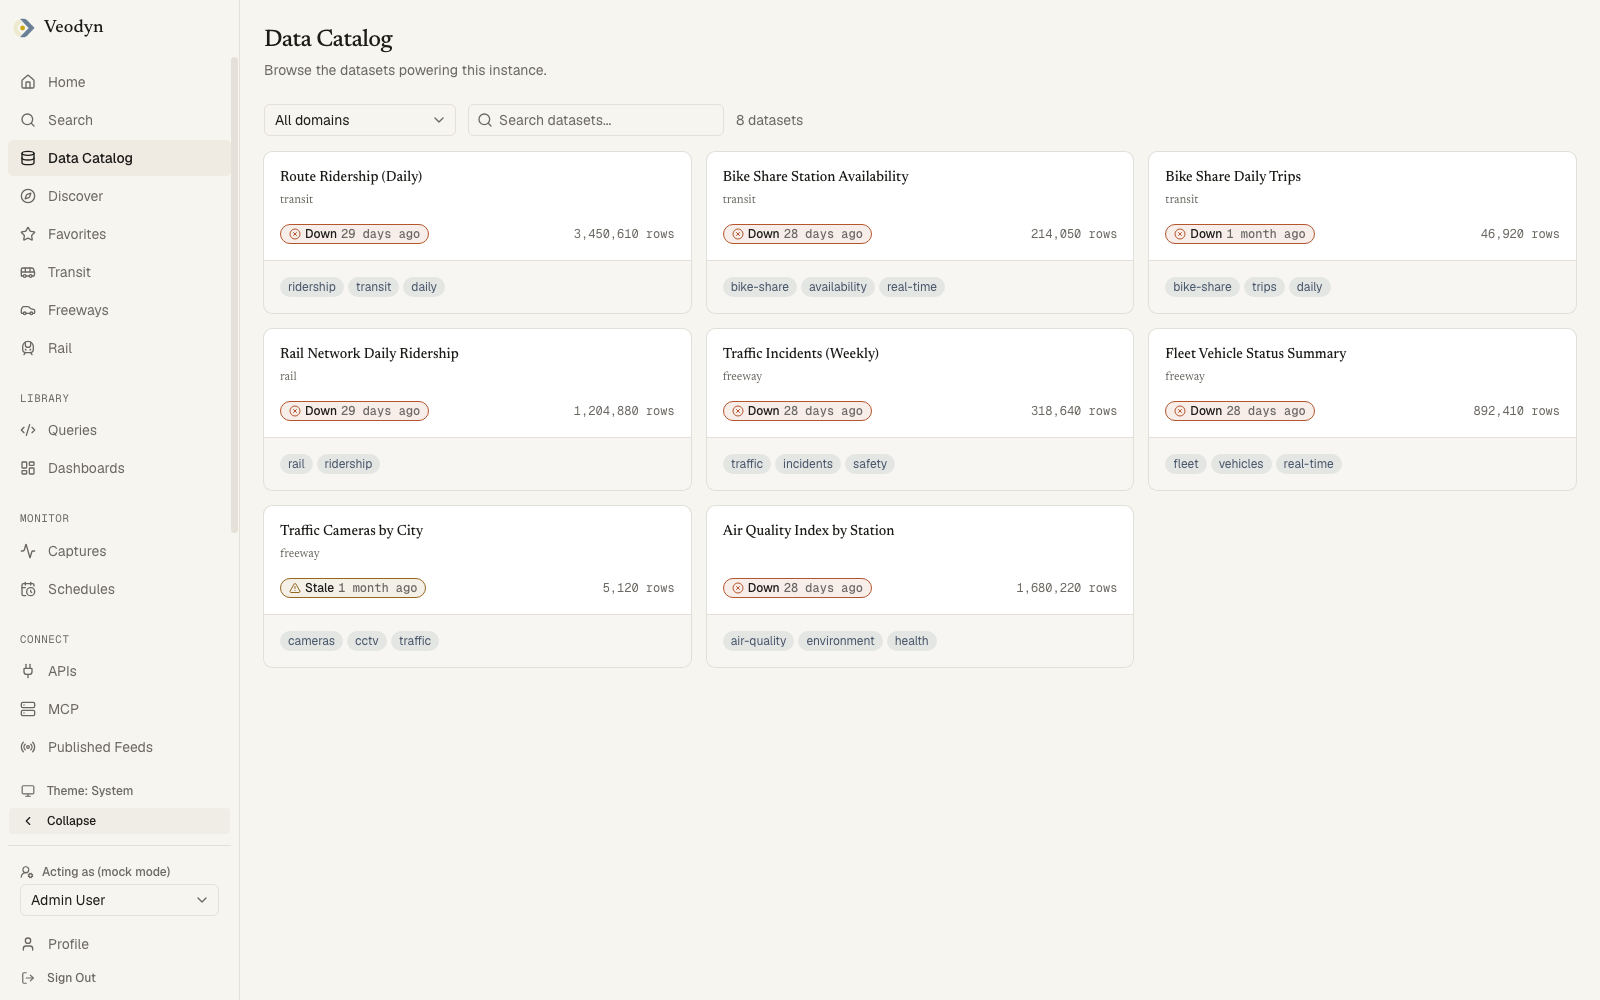Click the Favorites star icon
Screen dimensions: 1600x1000
pyautogui.click(x=28, y=234)
